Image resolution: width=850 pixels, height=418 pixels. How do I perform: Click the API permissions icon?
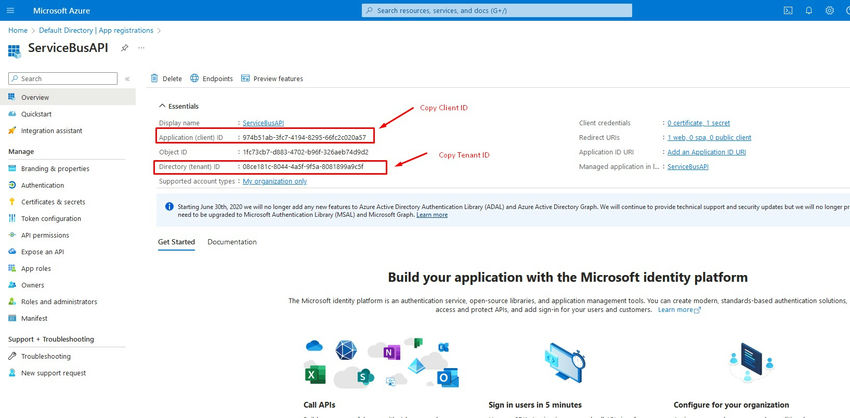(x=12, y=235)
